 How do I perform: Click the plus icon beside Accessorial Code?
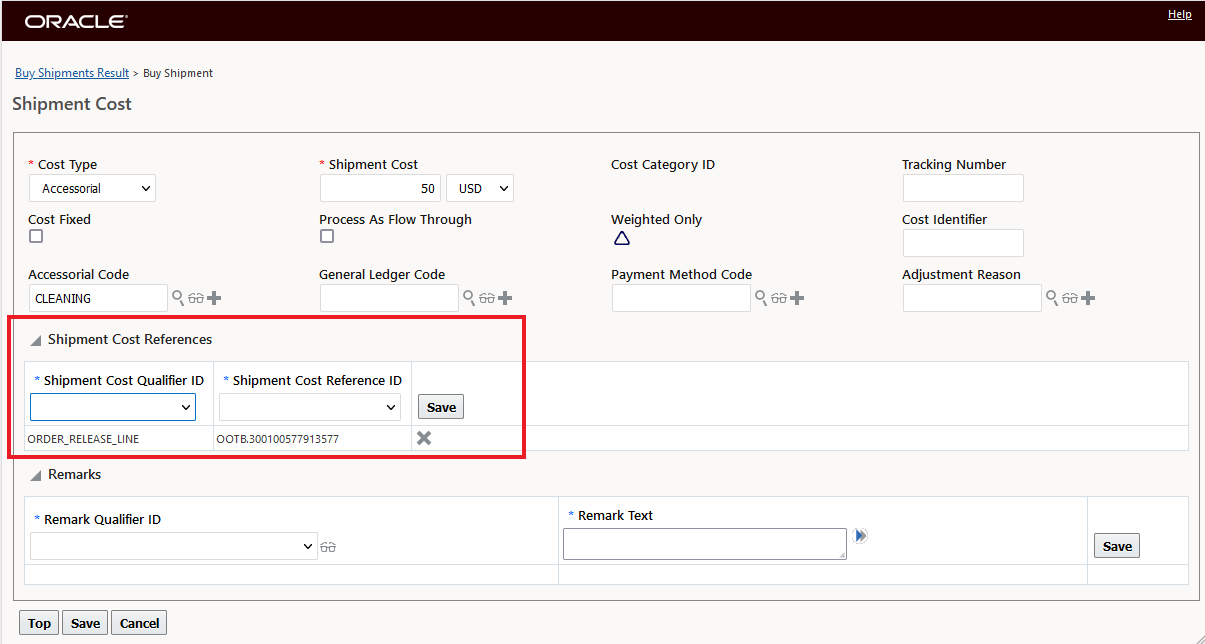(214, 298)
